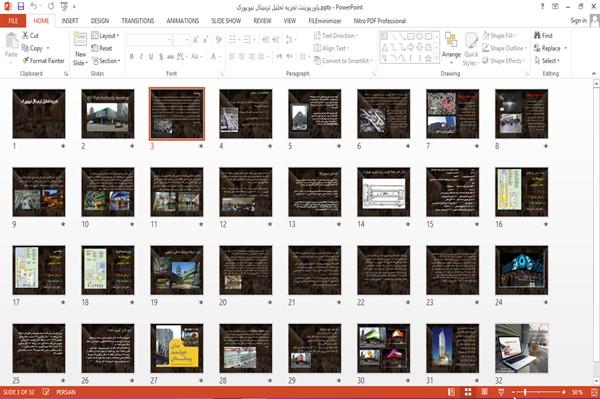Click the Cut scissors command
The image size is (600, 399).
pyautogui.click(x=30, y=35)
